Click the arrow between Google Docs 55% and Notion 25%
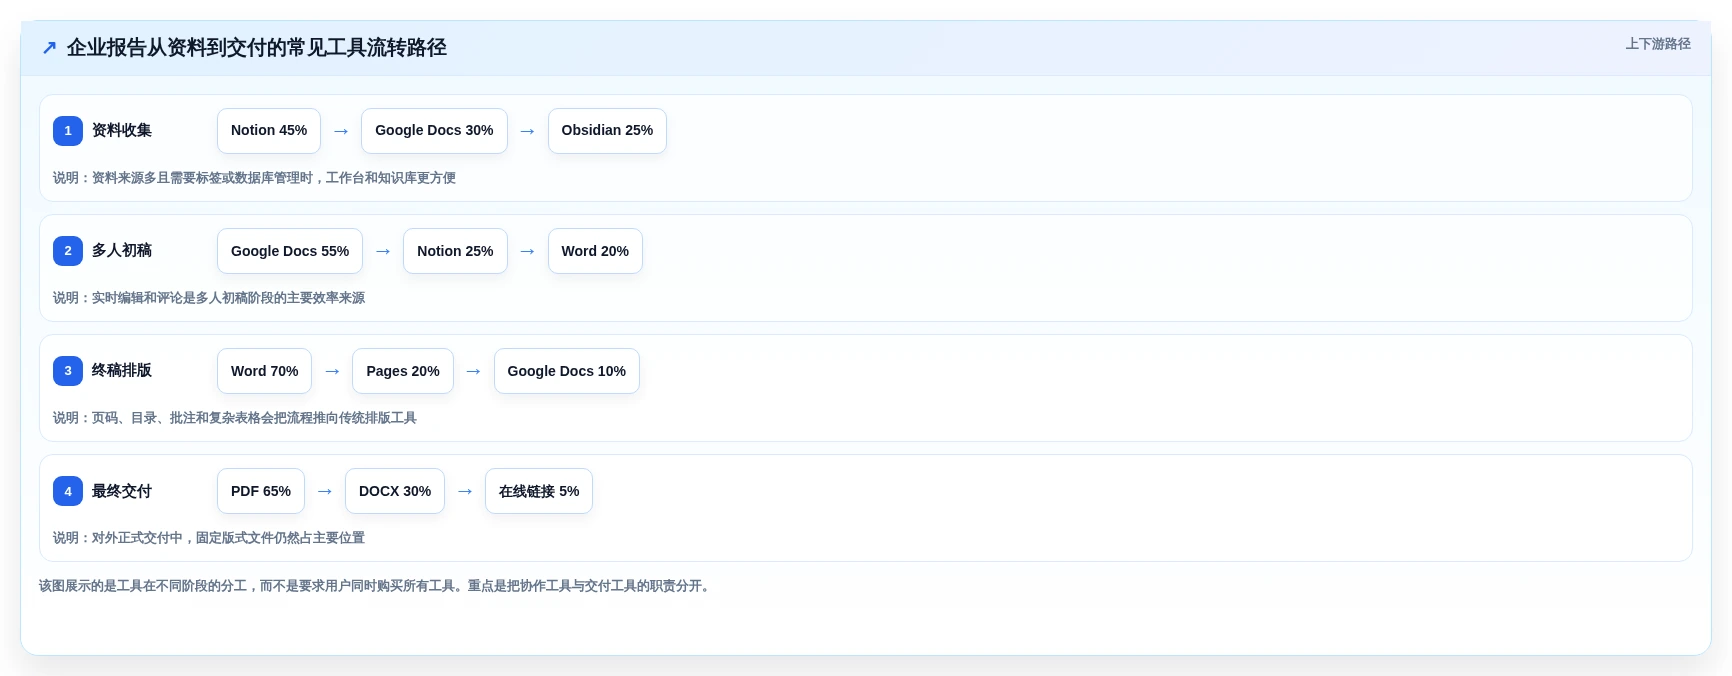Screen dimensions: 1732x676 [x=383, y=251]
